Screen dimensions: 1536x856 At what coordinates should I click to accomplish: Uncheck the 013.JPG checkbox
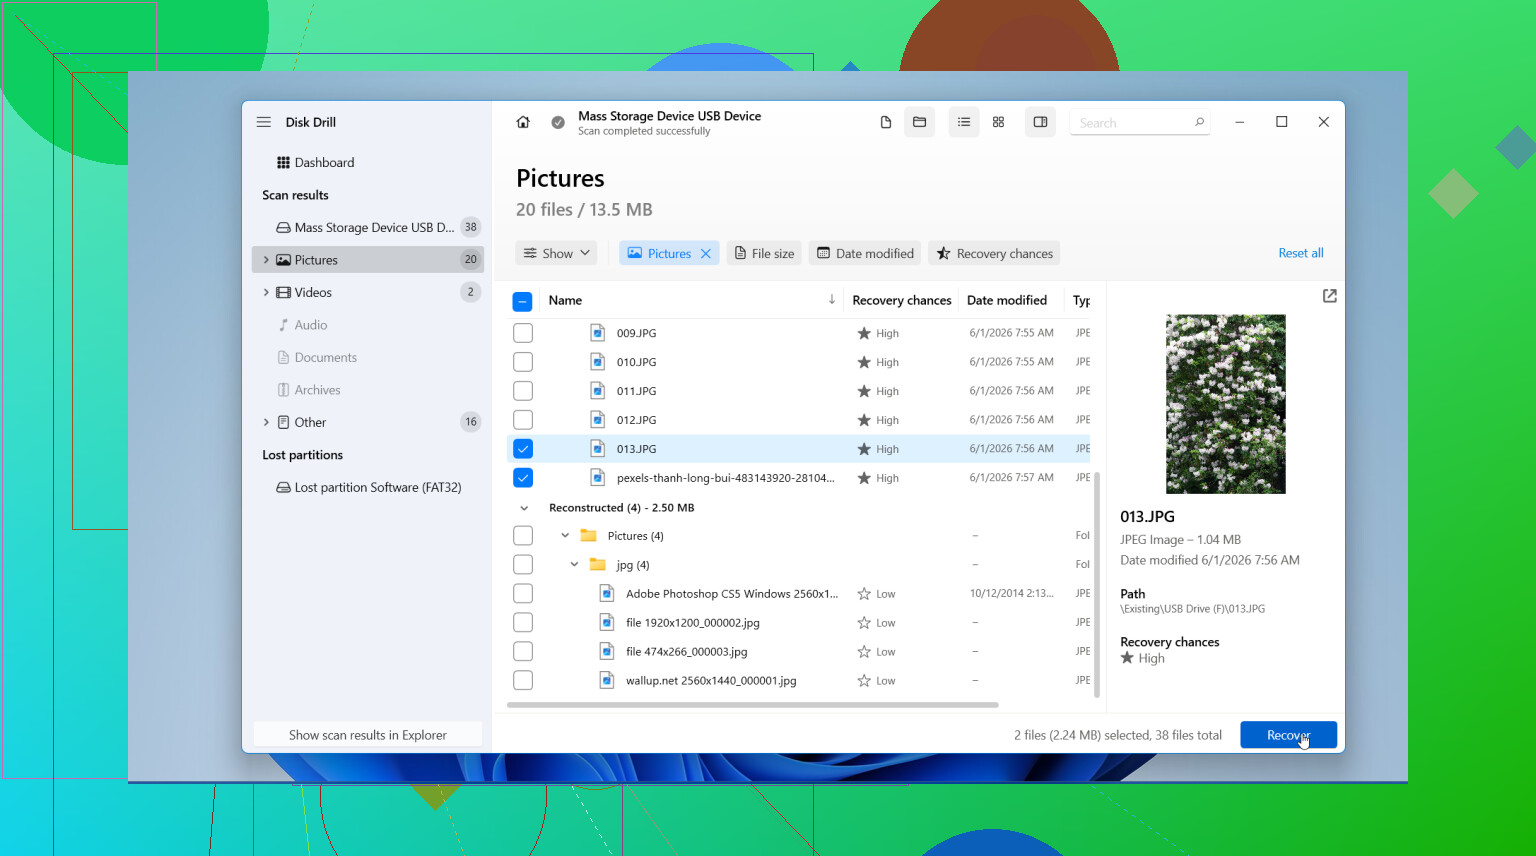(522, 449)
